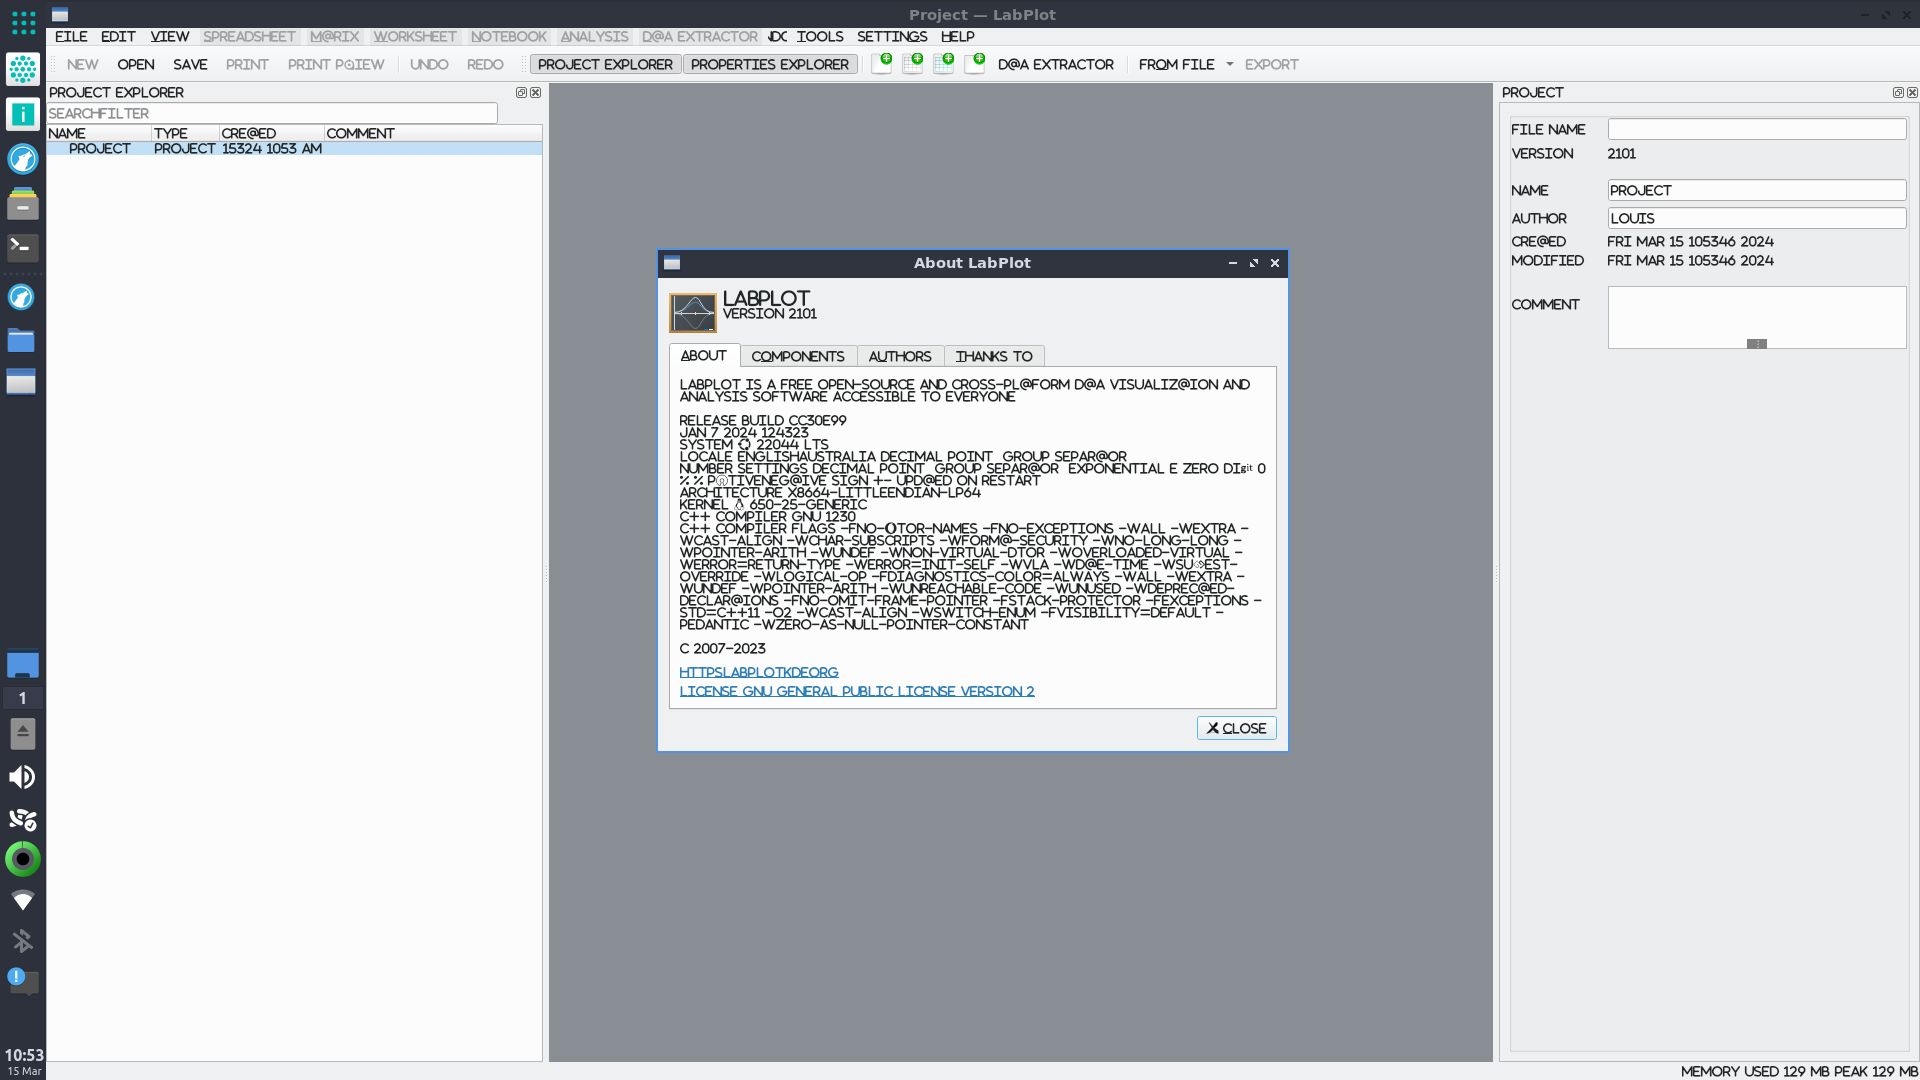This screenshot has height=1080, width=1920.
Task: Float the Project properties panel
Action: click(x=1897, y=92)
